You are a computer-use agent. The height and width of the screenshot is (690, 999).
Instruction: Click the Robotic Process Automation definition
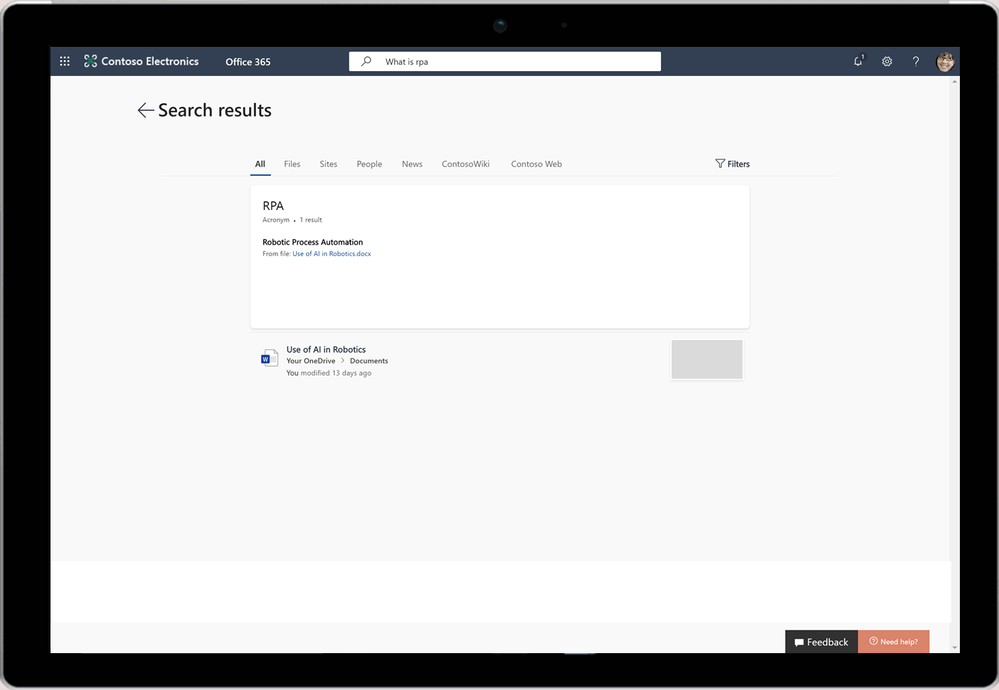click(312, 242)
